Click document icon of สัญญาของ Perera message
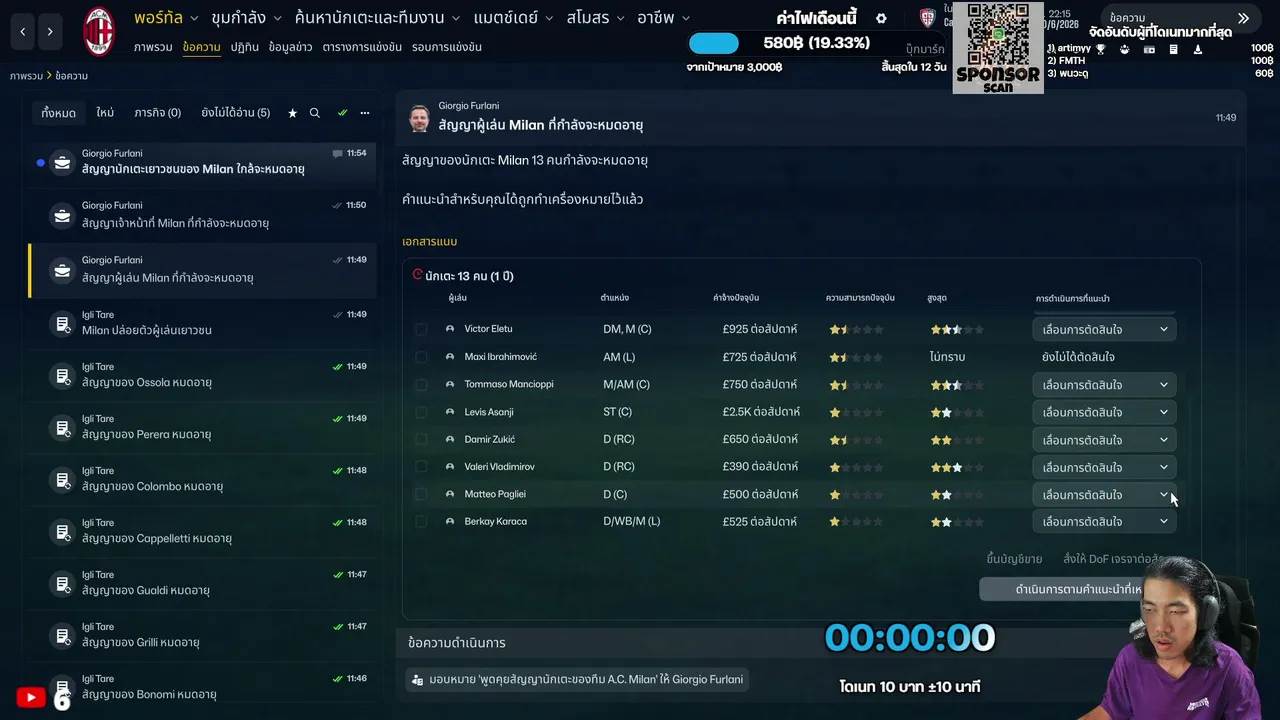Image resolution: width=1280 pixels, height=720 pixels. pos(62,427)
